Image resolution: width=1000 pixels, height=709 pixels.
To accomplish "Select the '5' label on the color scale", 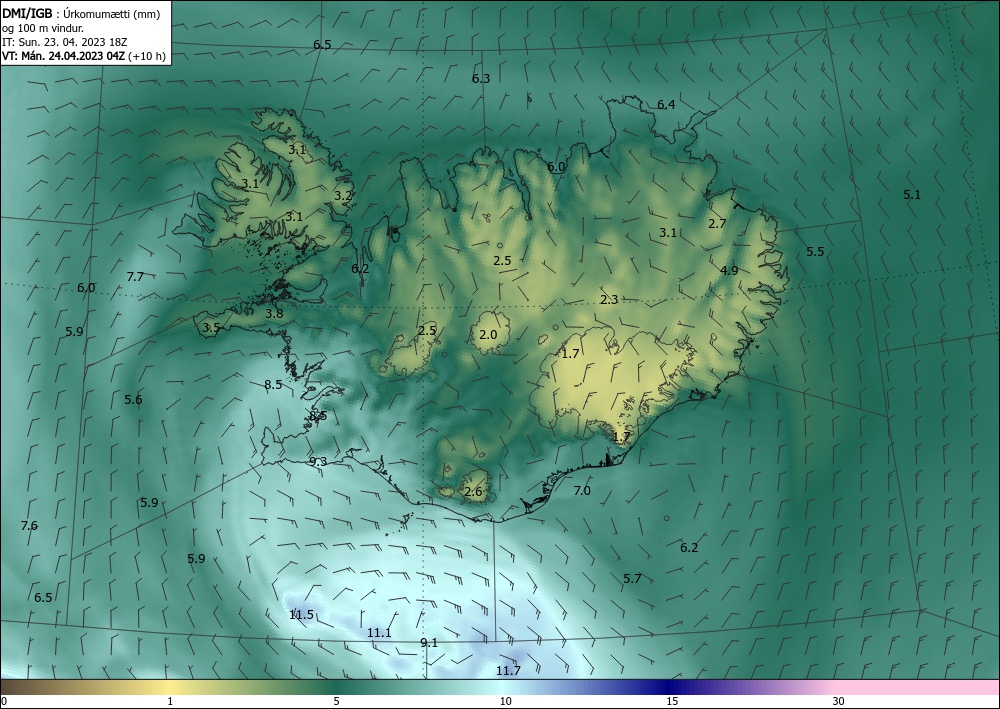I will (336, 701).
